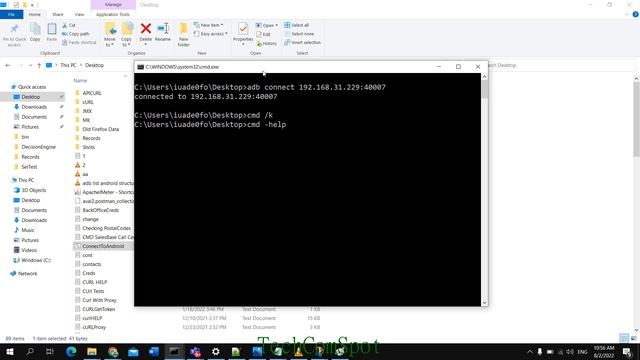Click the taskbar Search icon

pos(30,351)
